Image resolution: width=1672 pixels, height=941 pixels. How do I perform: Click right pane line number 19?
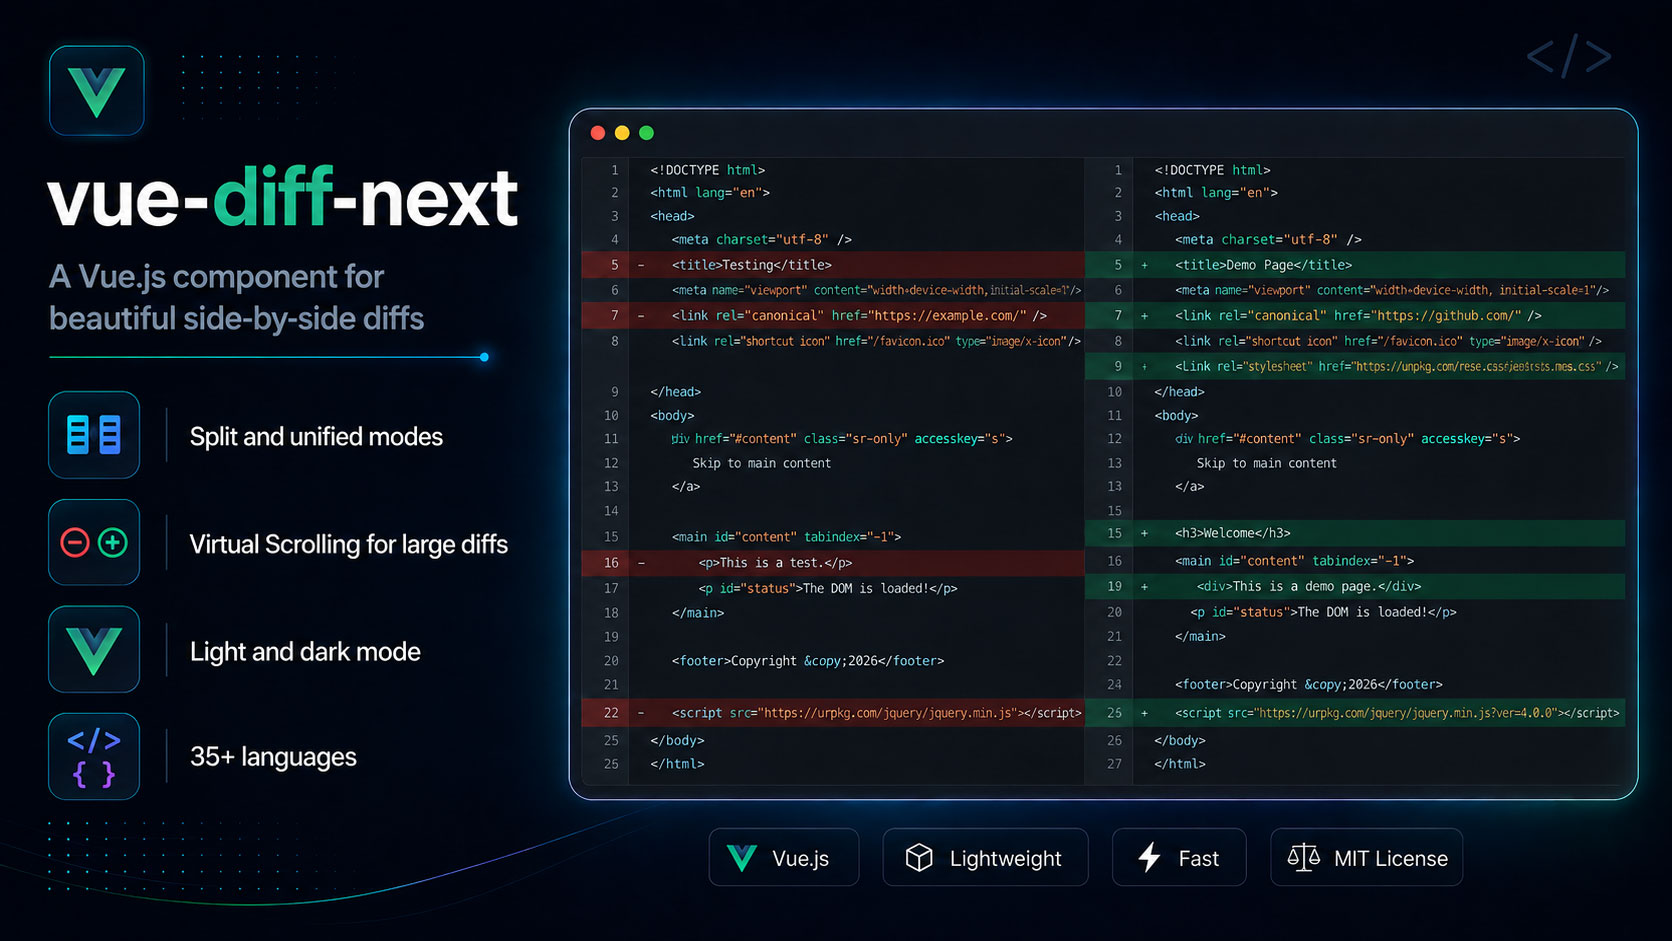coord(1114,587)
